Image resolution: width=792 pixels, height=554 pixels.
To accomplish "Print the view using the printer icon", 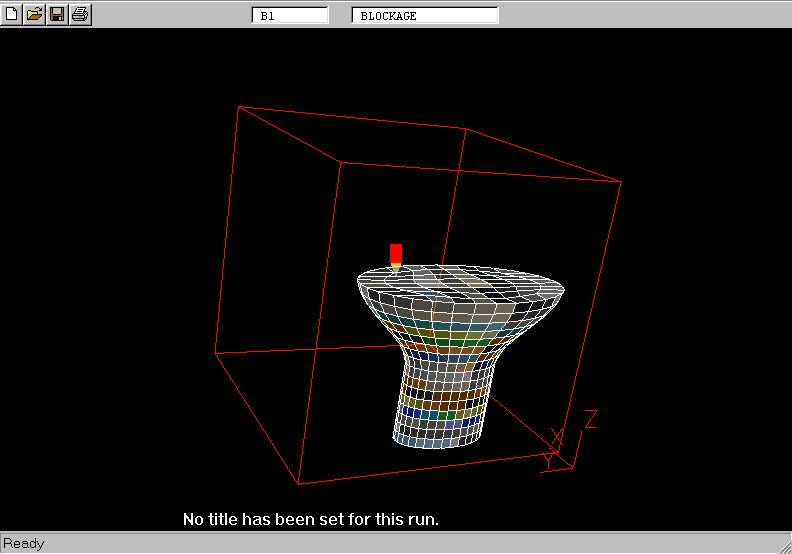I will pyautogui.click(x=80, y=15).
